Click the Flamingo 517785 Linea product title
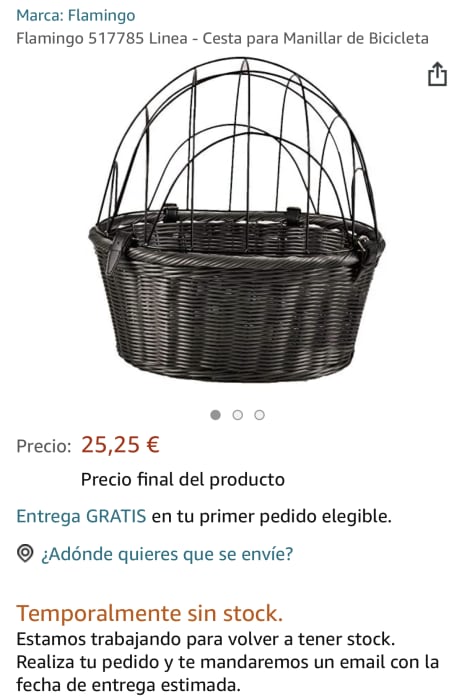The image size is (475, 696). click(x=222, y=39)
